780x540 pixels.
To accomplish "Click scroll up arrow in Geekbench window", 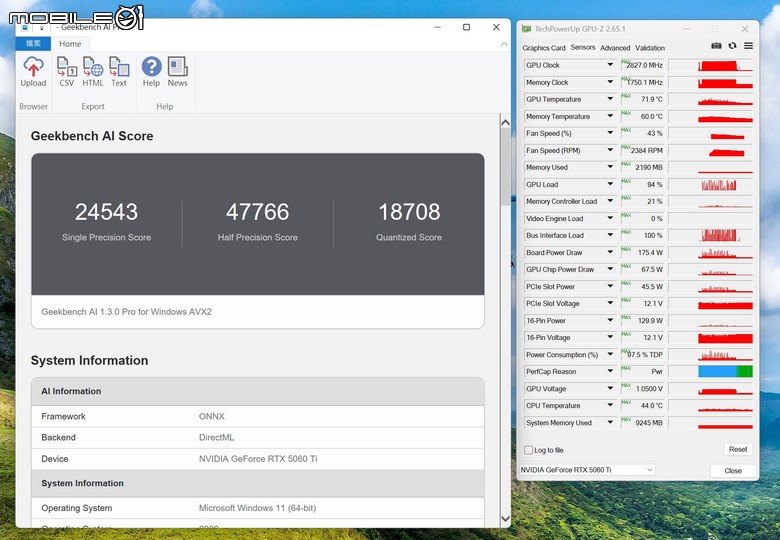I will pyautogui.click(x=505, y=122).
